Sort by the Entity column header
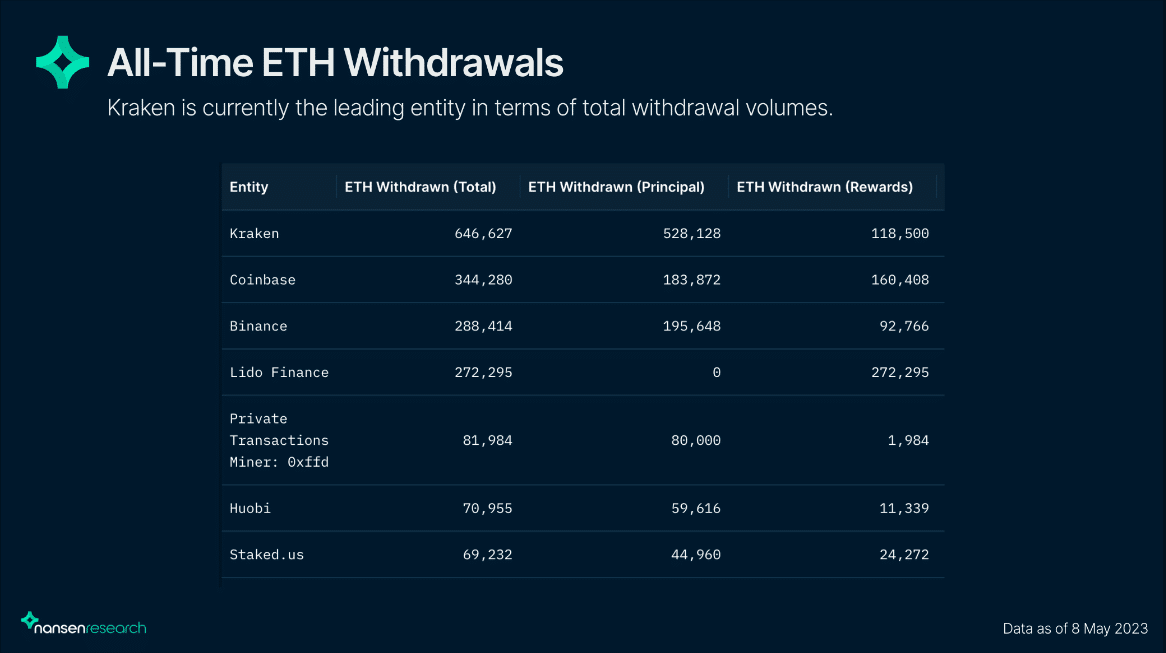The width and height of the screenshot is (1166, 653). 249,187
